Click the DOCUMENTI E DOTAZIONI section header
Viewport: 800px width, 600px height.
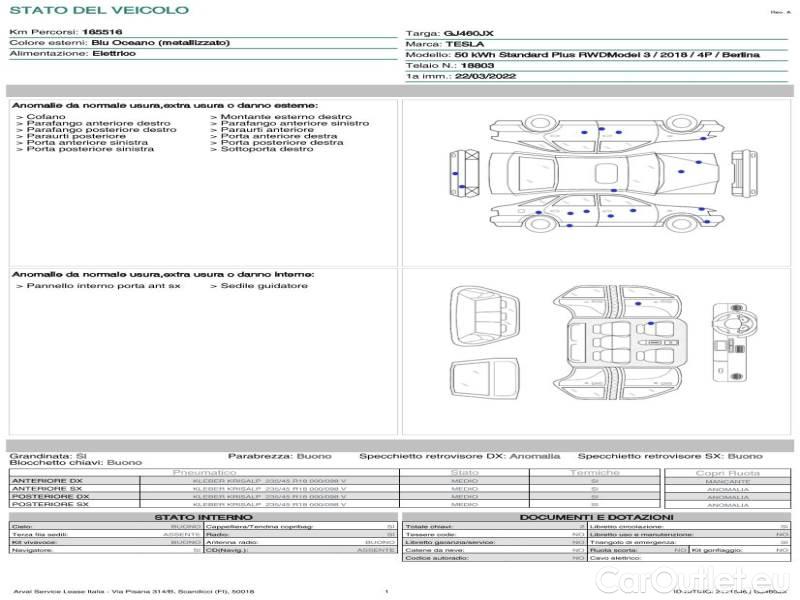click(x=597, y=516)
